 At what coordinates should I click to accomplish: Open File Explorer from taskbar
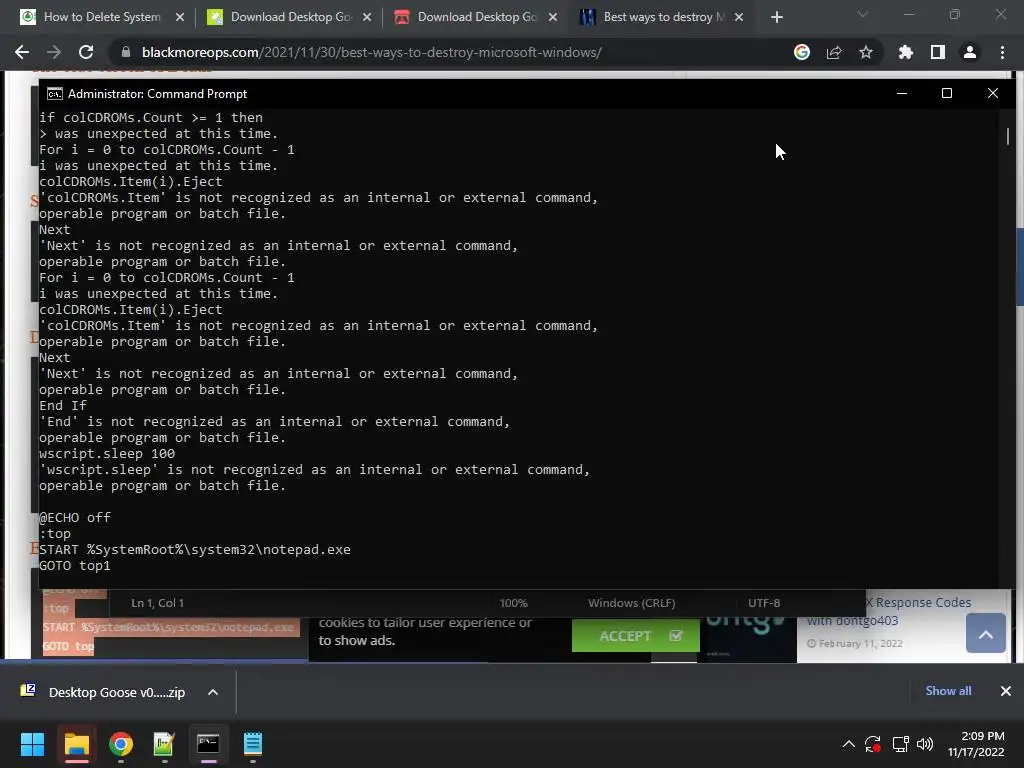(x=76, y=744)
